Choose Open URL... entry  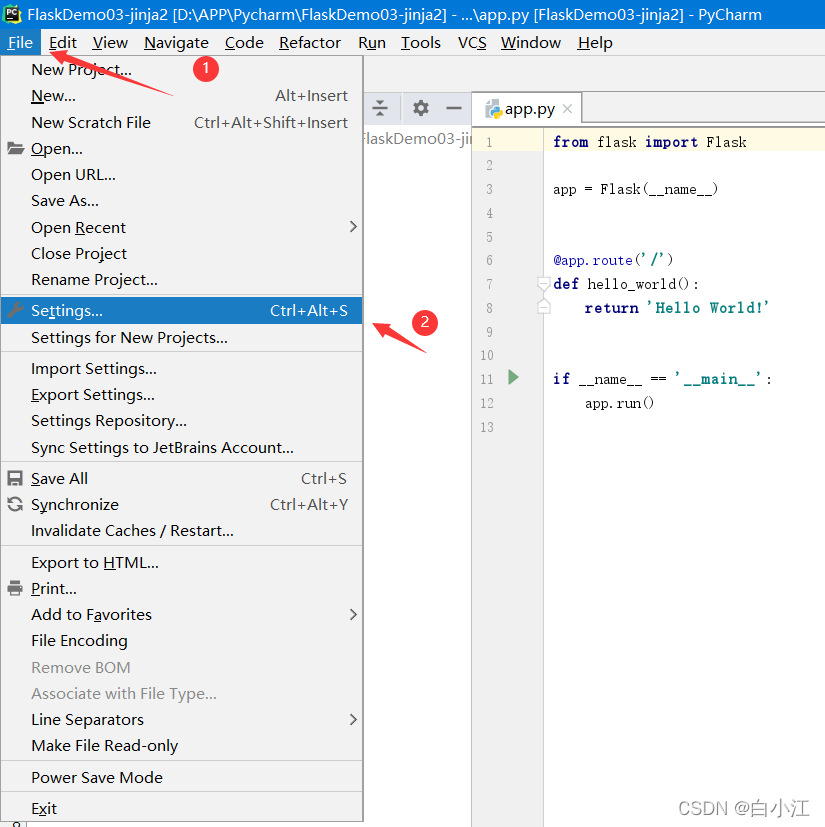[181, 175]
